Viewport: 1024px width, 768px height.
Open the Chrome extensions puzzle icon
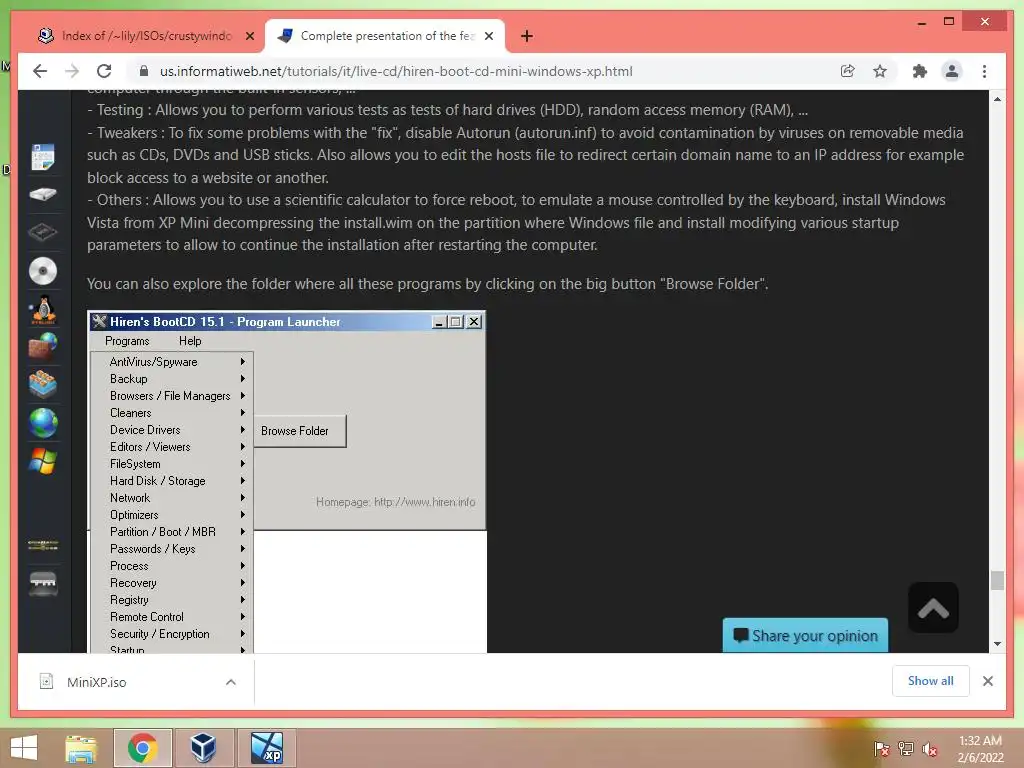(920, 71)
